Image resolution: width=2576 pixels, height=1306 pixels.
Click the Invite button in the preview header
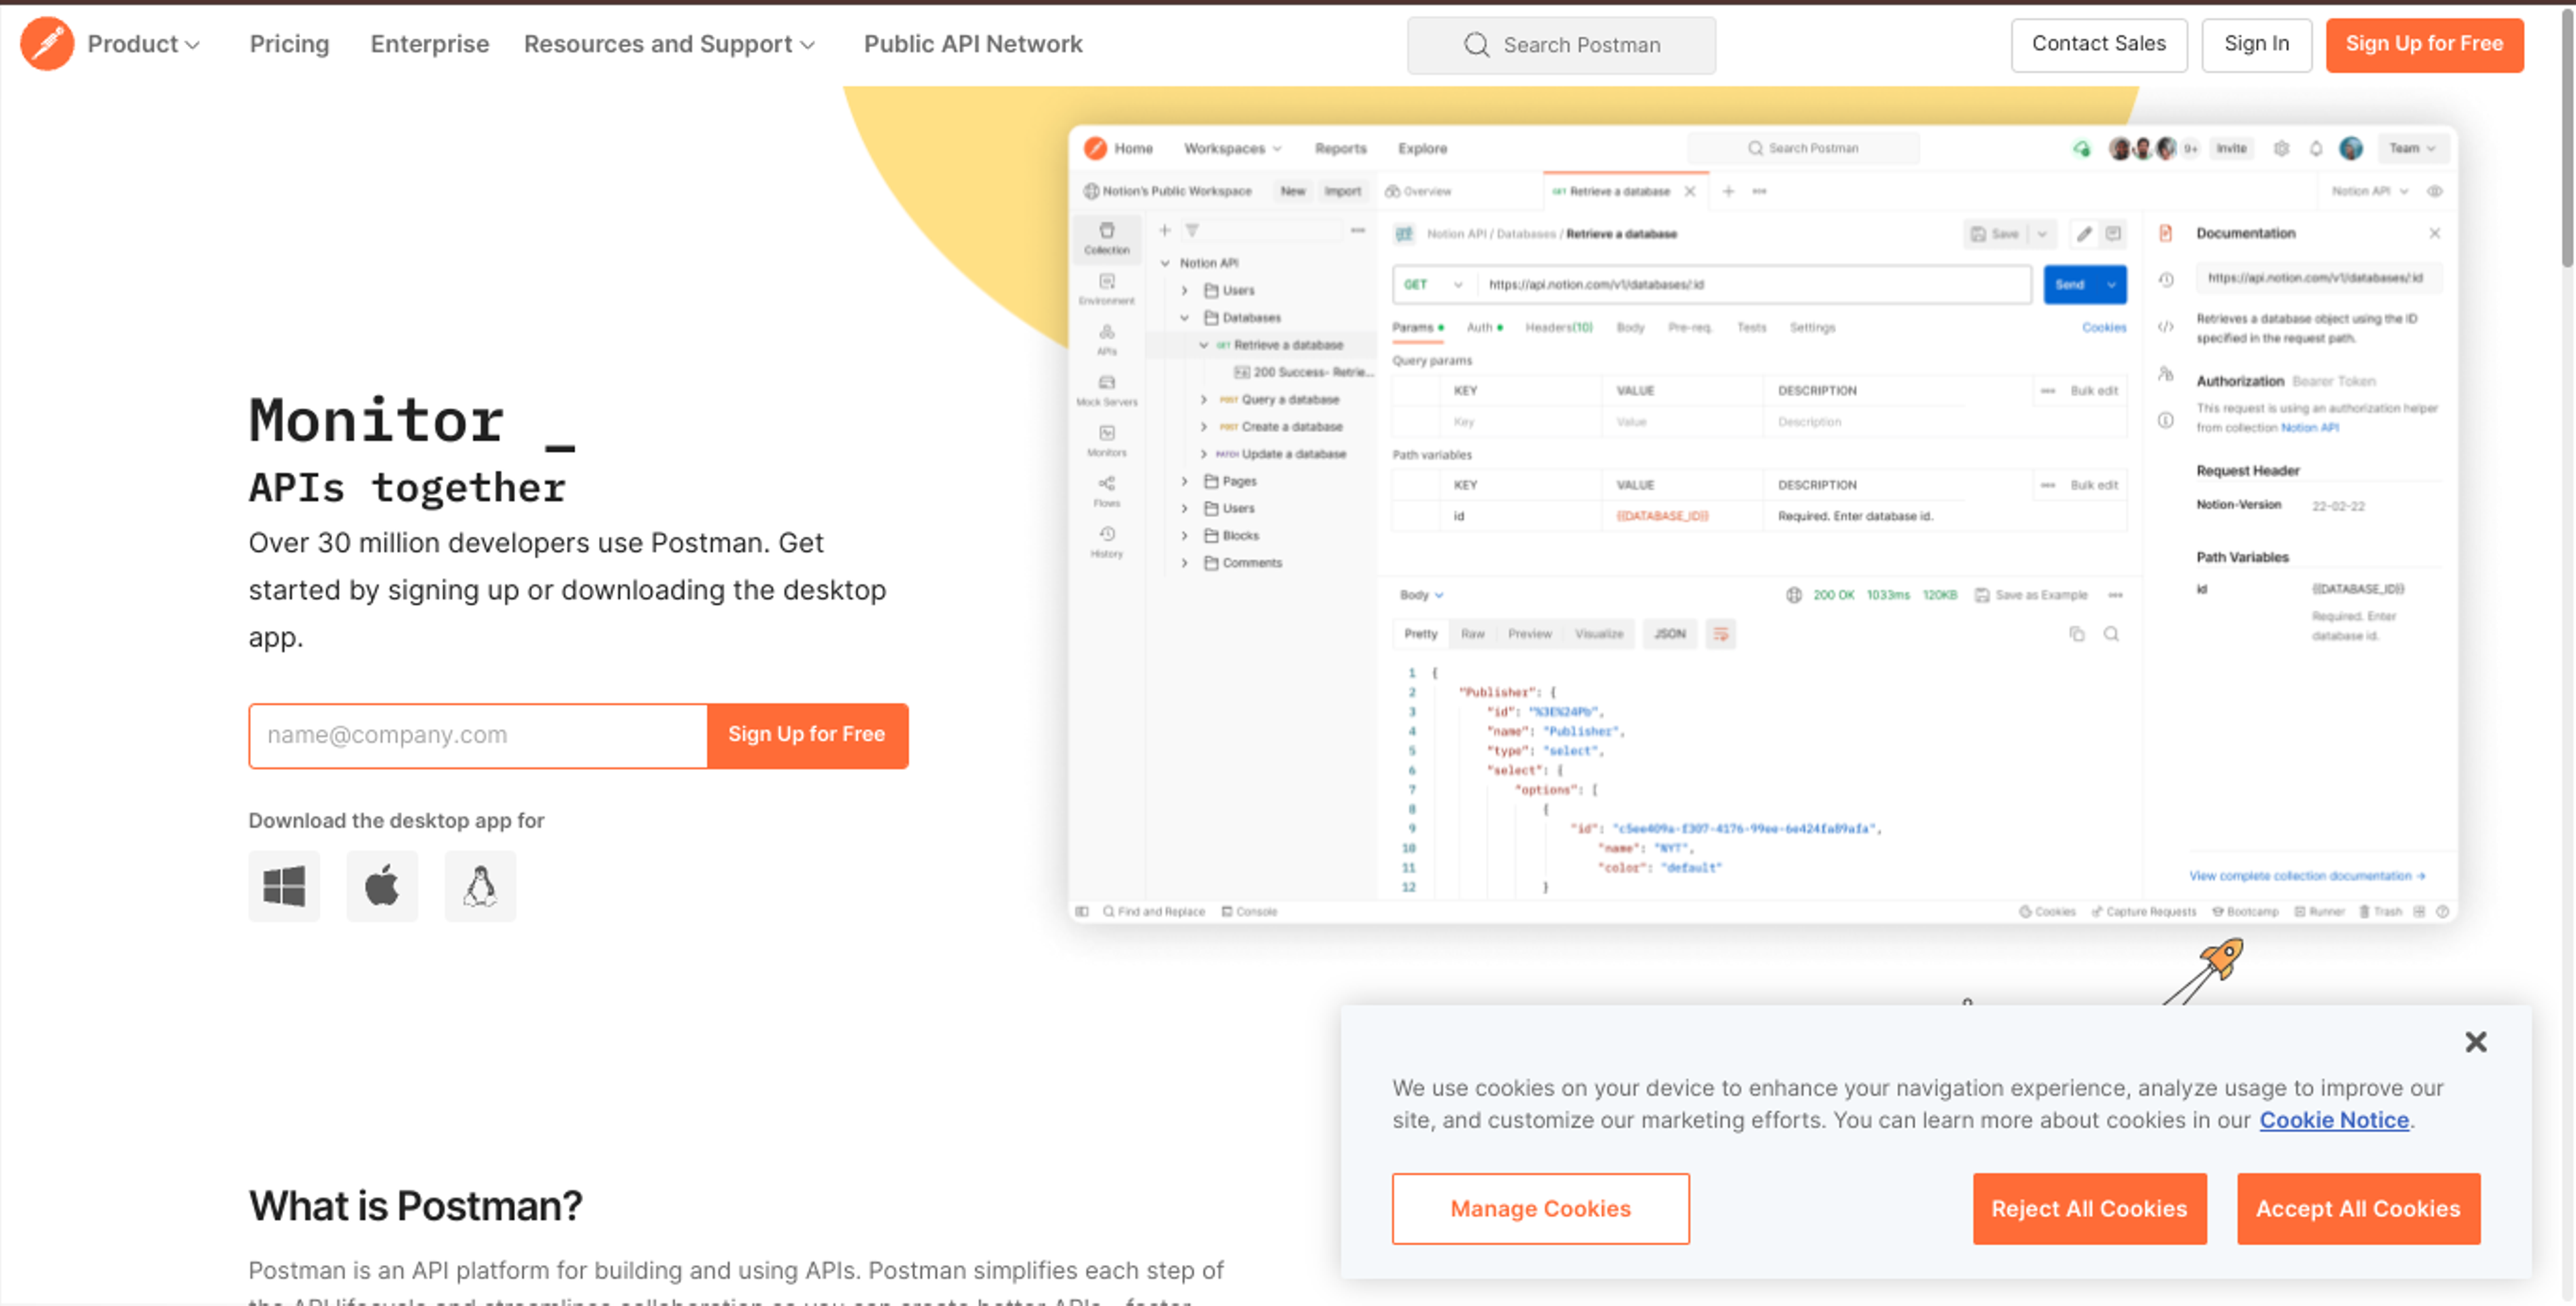(2231, 148)
